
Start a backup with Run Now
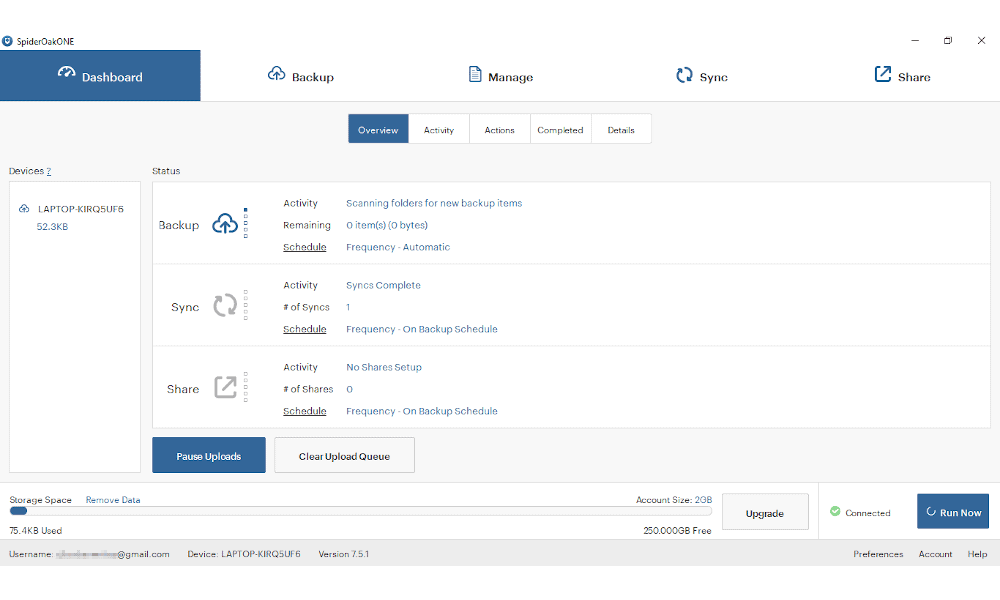pyautogui.click(x=953, y=511)
